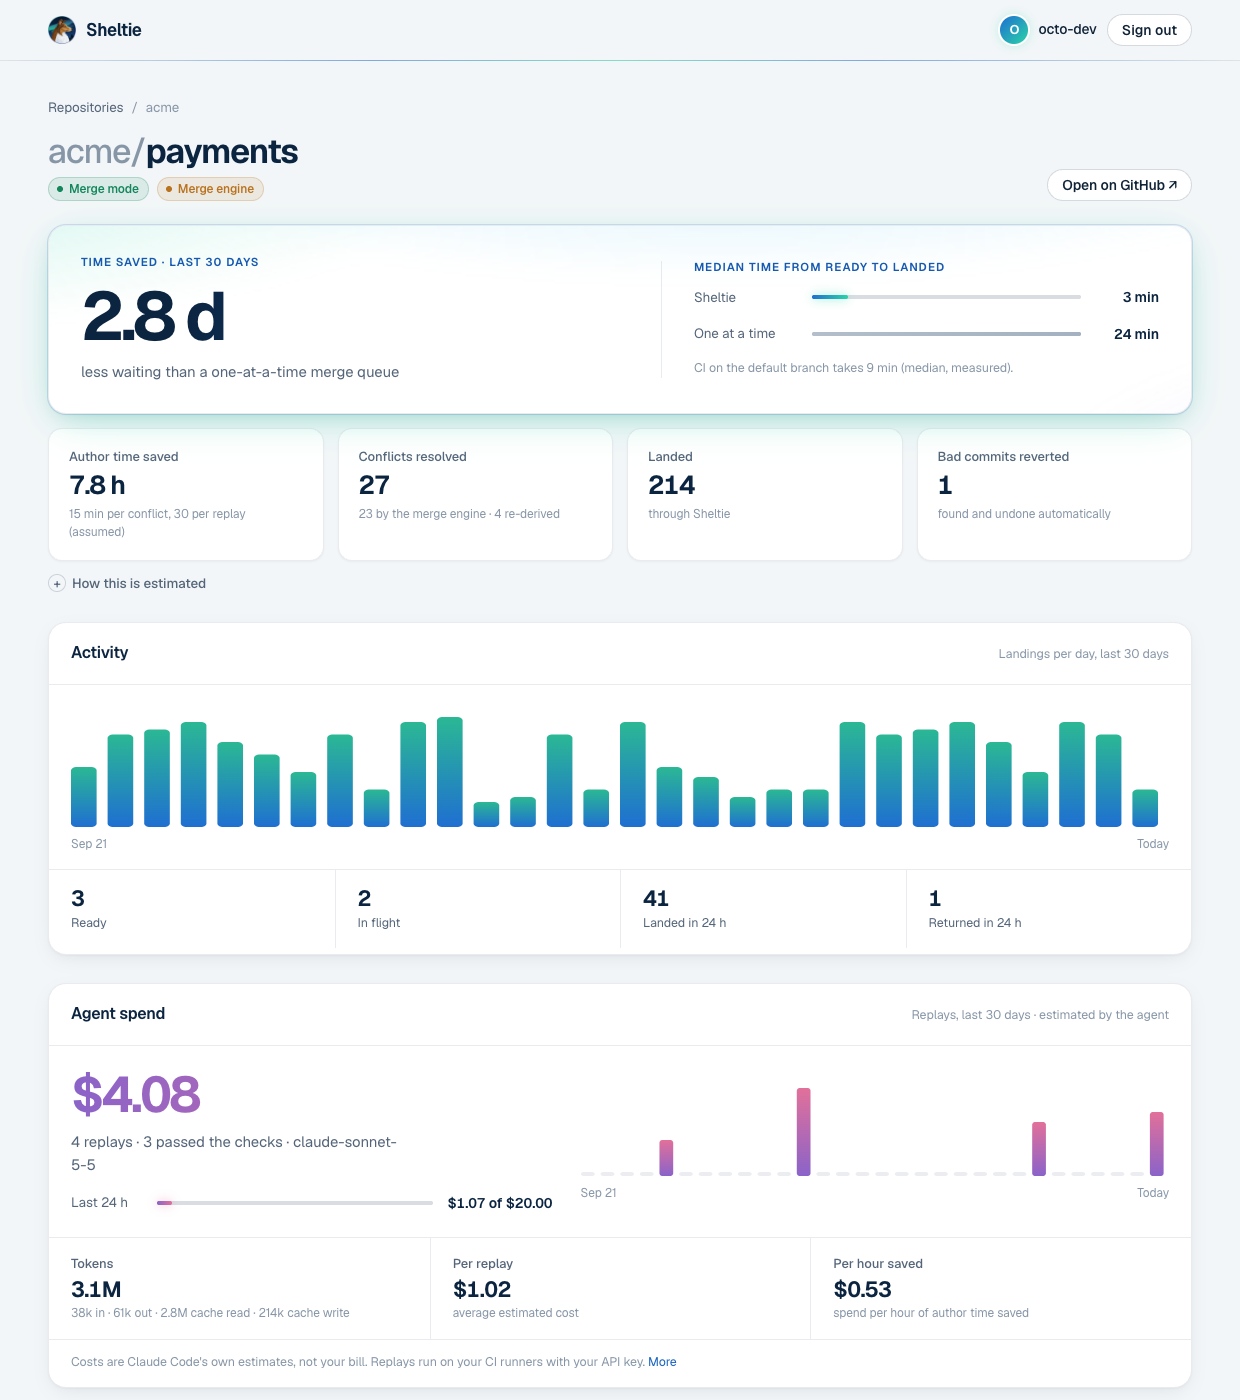Open the acme breadcrumb link
Screen dimensions: 1240x1400
point(162,107)
